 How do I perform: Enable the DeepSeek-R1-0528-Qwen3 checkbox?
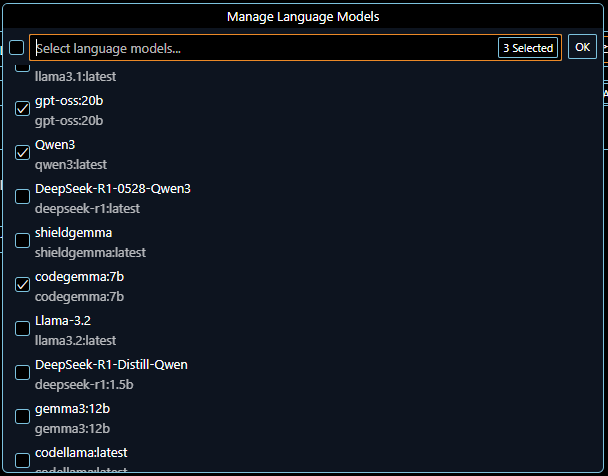click(x=22, y=197)
